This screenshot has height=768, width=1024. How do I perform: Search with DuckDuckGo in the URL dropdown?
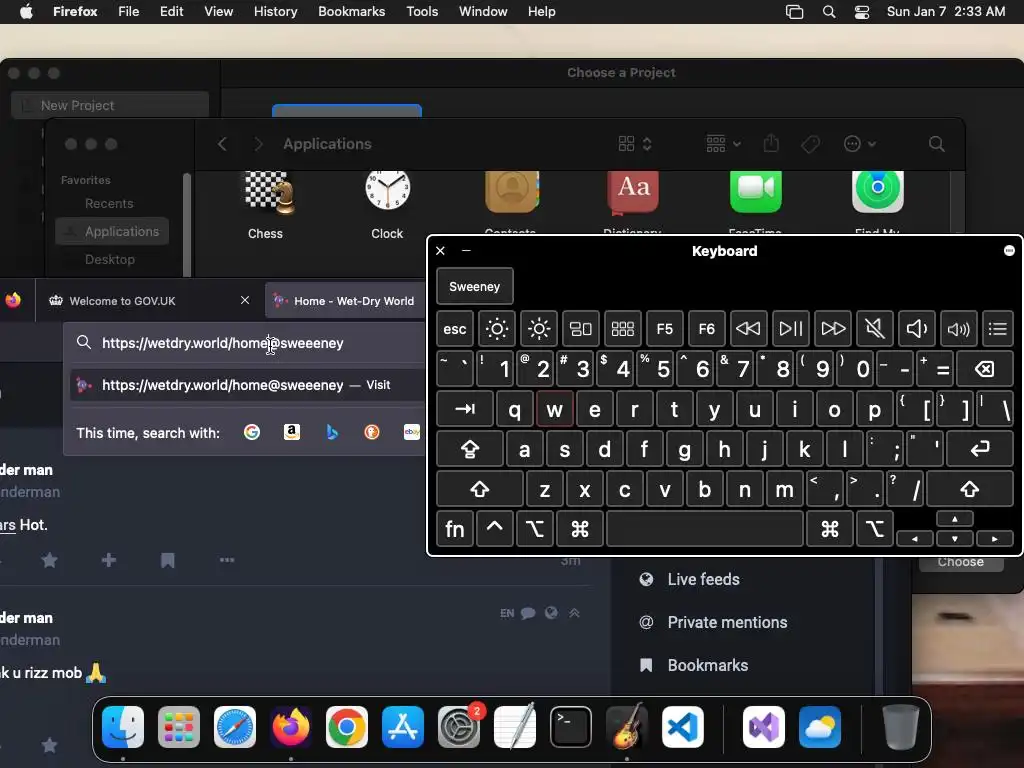pyautogui.click(x=372, y=432)
